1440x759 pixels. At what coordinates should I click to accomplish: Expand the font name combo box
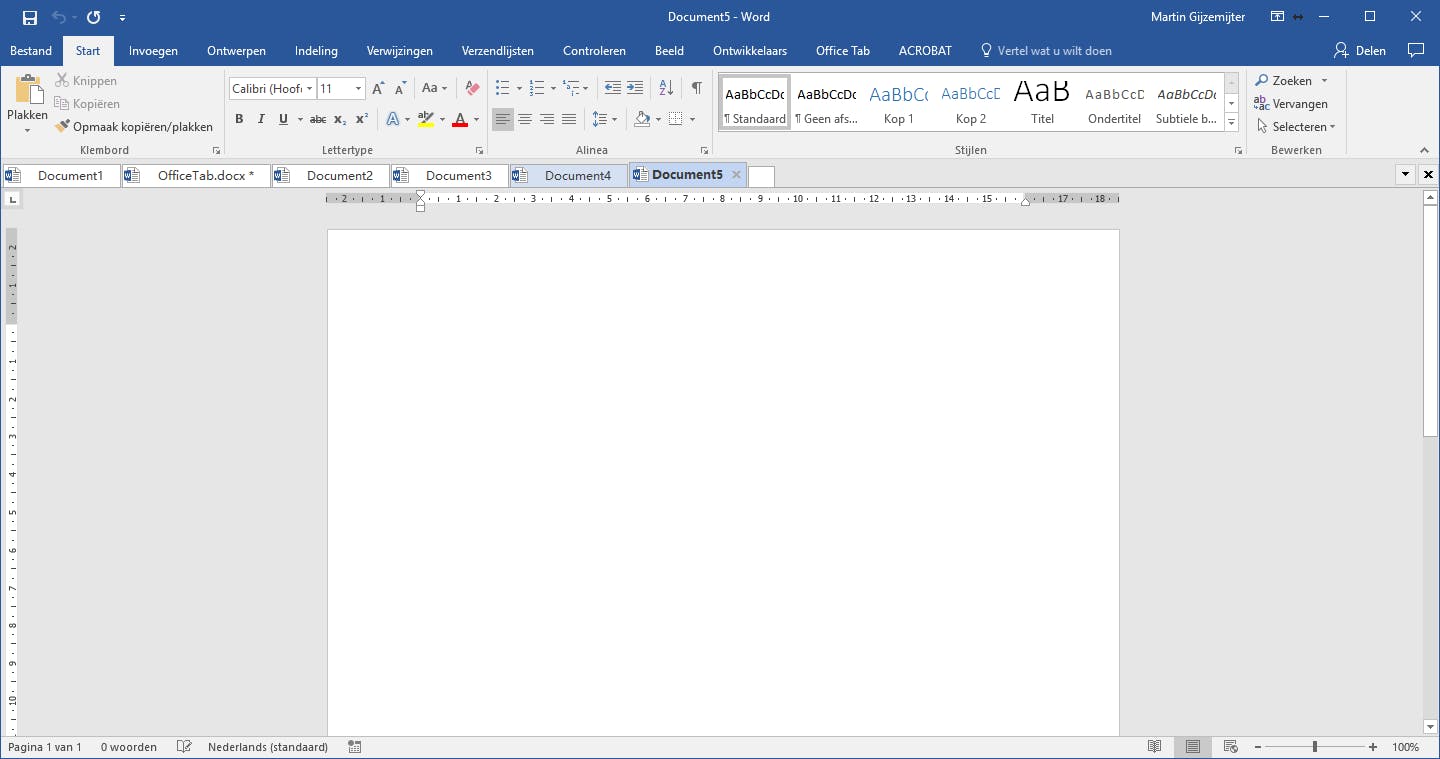309,89
